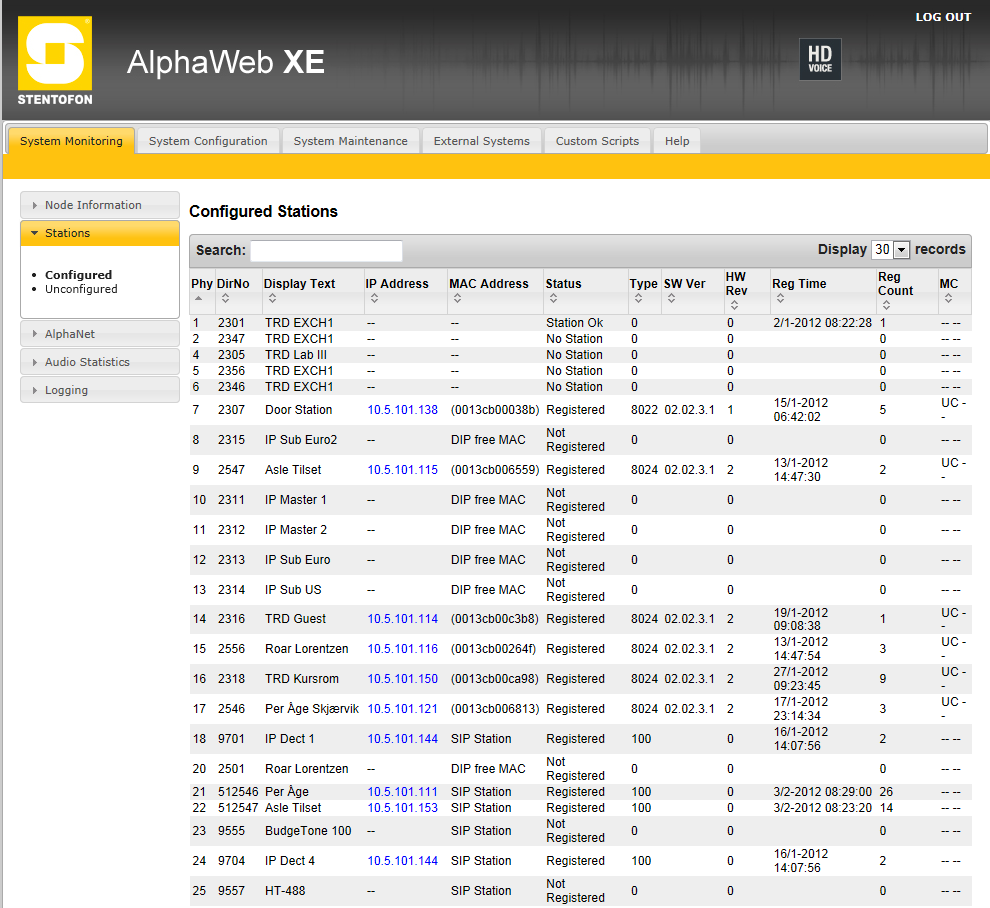Sort table by DirNo column arrows
The image size is (990, 908).
coord(225,298)
